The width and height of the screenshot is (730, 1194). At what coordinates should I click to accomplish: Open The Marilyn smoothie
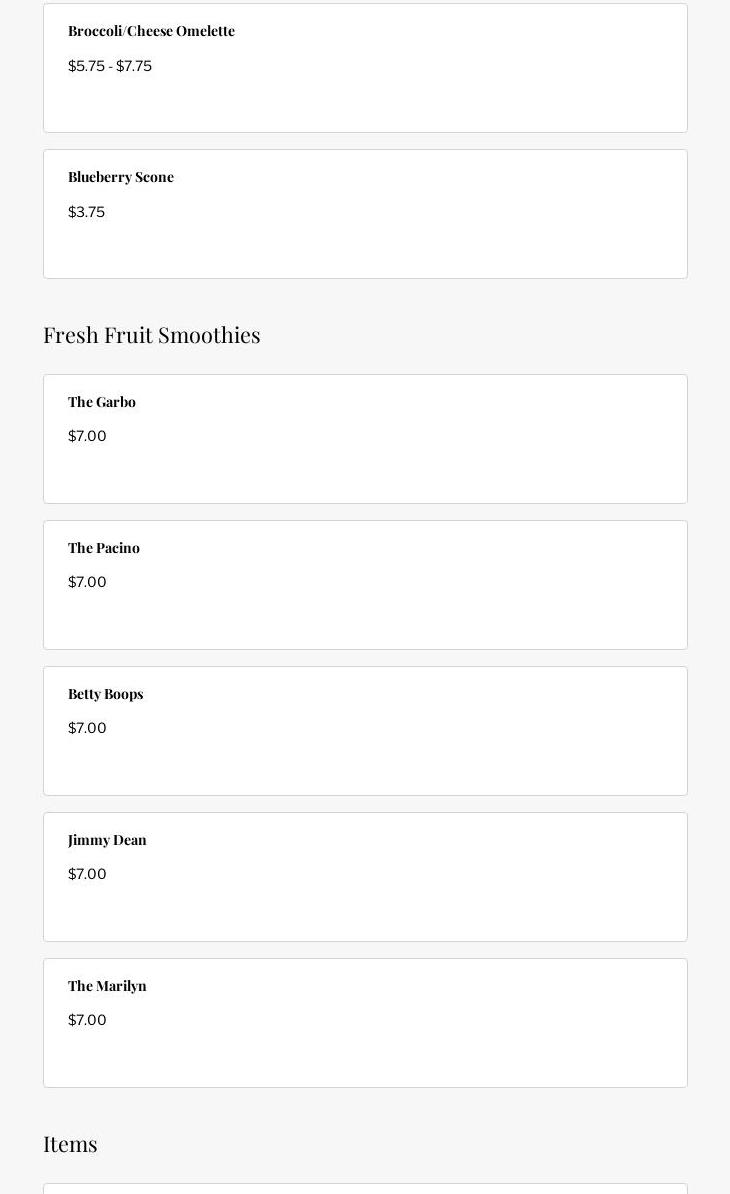point(107,986)
